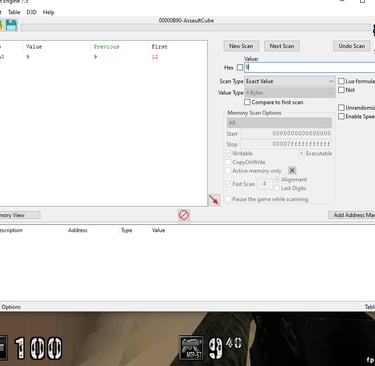Click the Undo Scan button
Image resolution: width=375 pixels, height=366 pixels.
pos(352,46)
